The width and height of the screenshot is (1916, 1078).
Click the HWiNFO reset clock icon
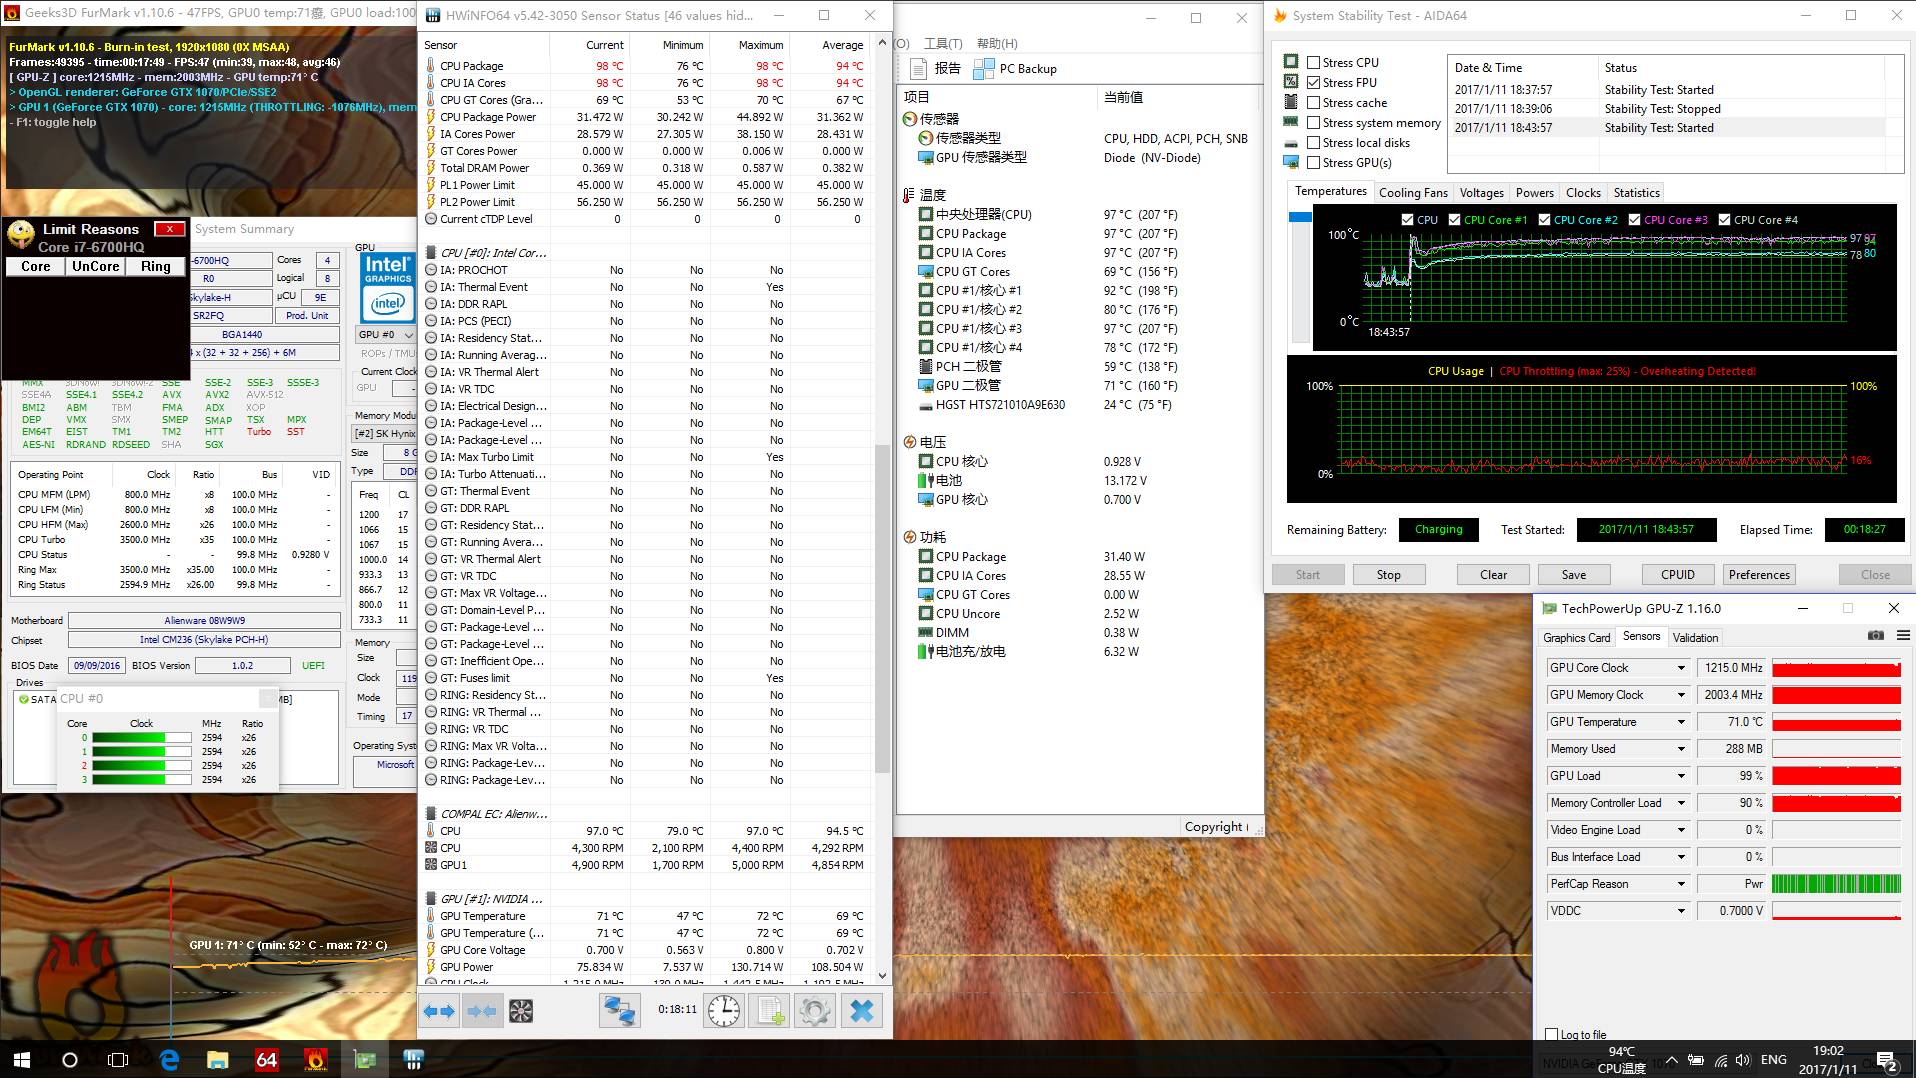(x=724, y=1011)
